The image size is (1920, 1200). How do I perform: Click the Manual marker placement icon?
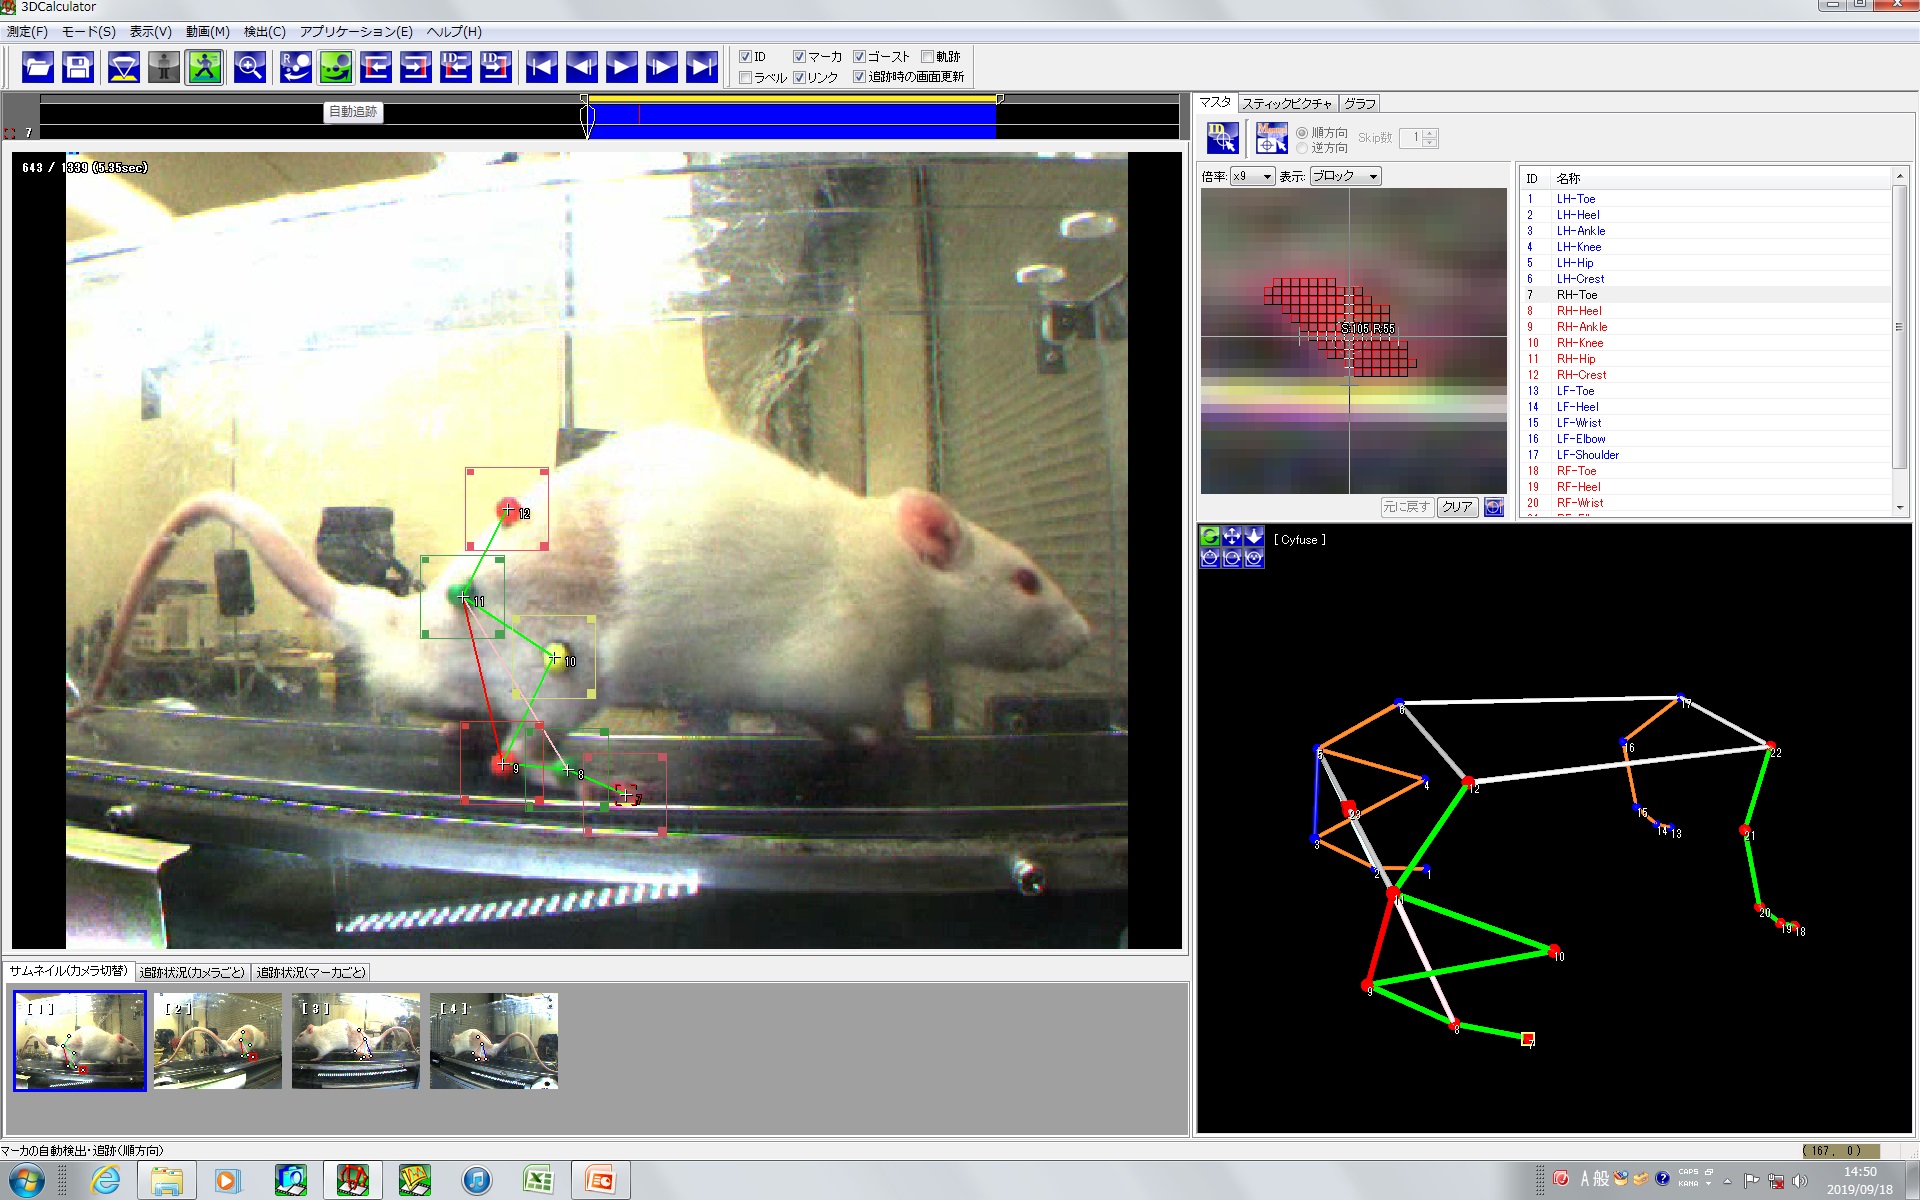tap(1271, 138)
